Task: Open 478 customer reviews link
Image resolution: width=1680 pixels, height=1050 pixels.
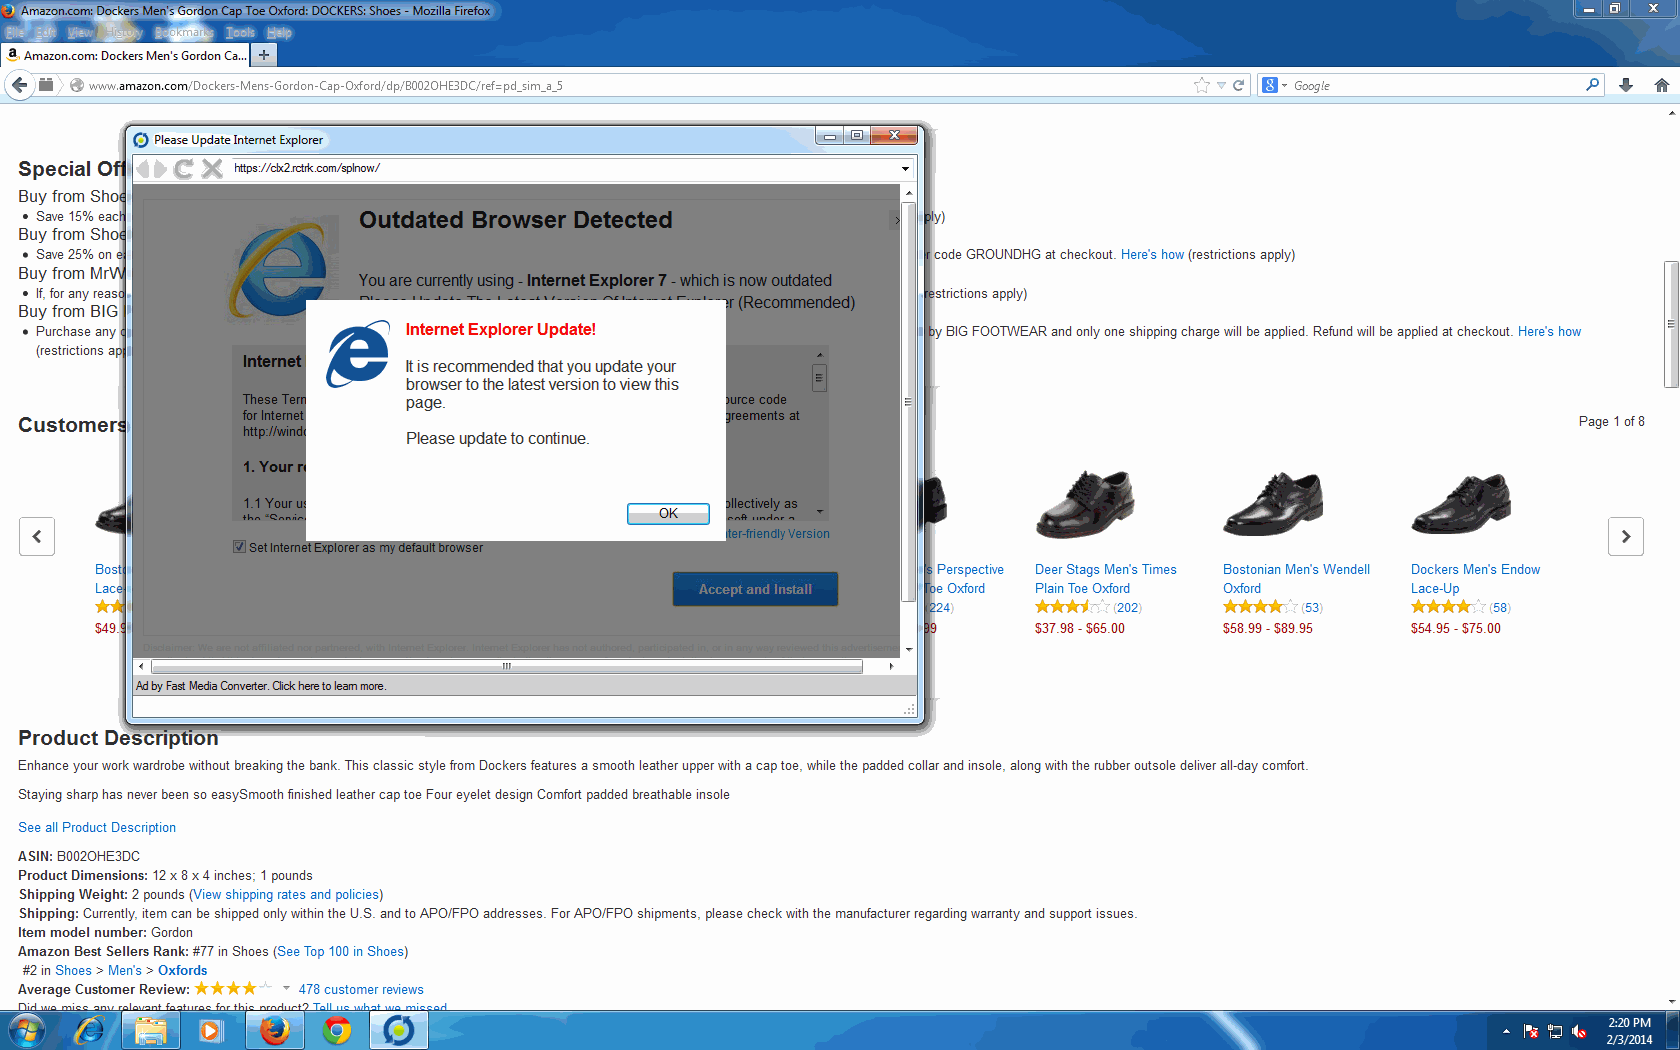Action: (361, 989)
